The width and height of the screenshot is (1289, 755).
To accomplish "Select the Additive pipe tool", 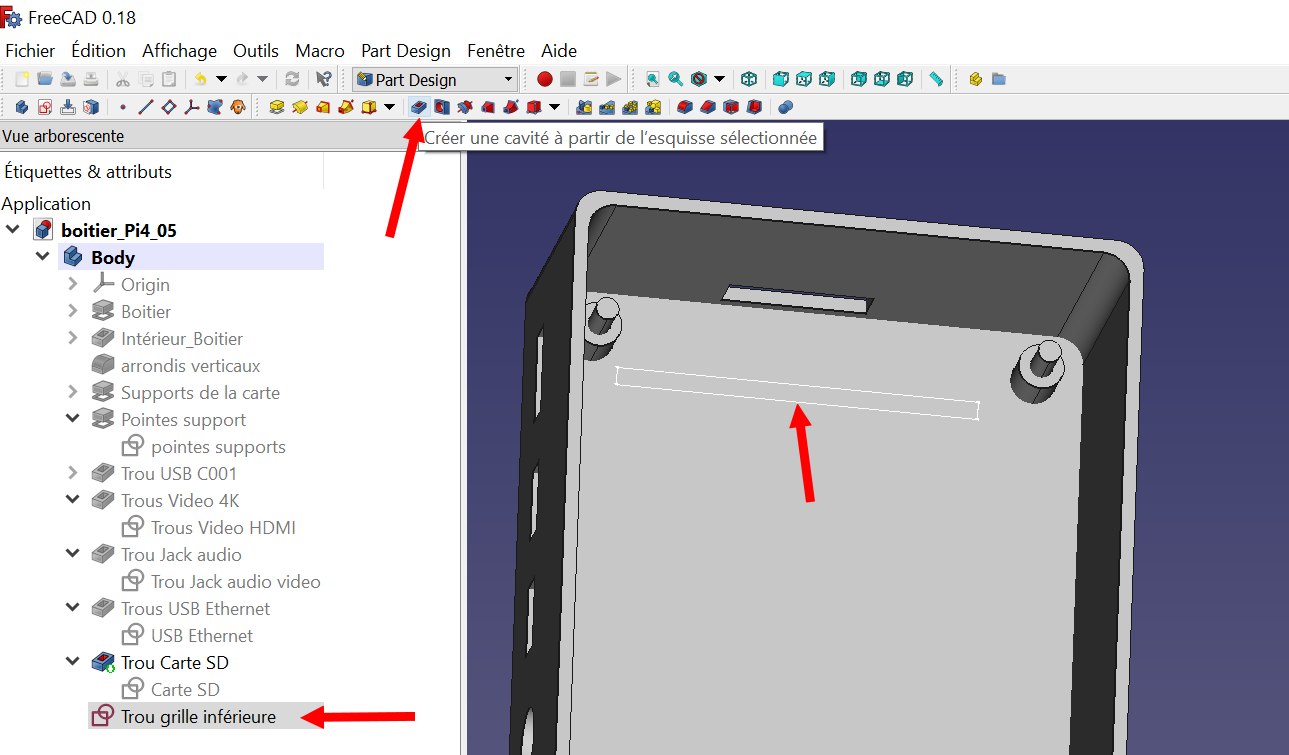I will [x=345, y=107].
